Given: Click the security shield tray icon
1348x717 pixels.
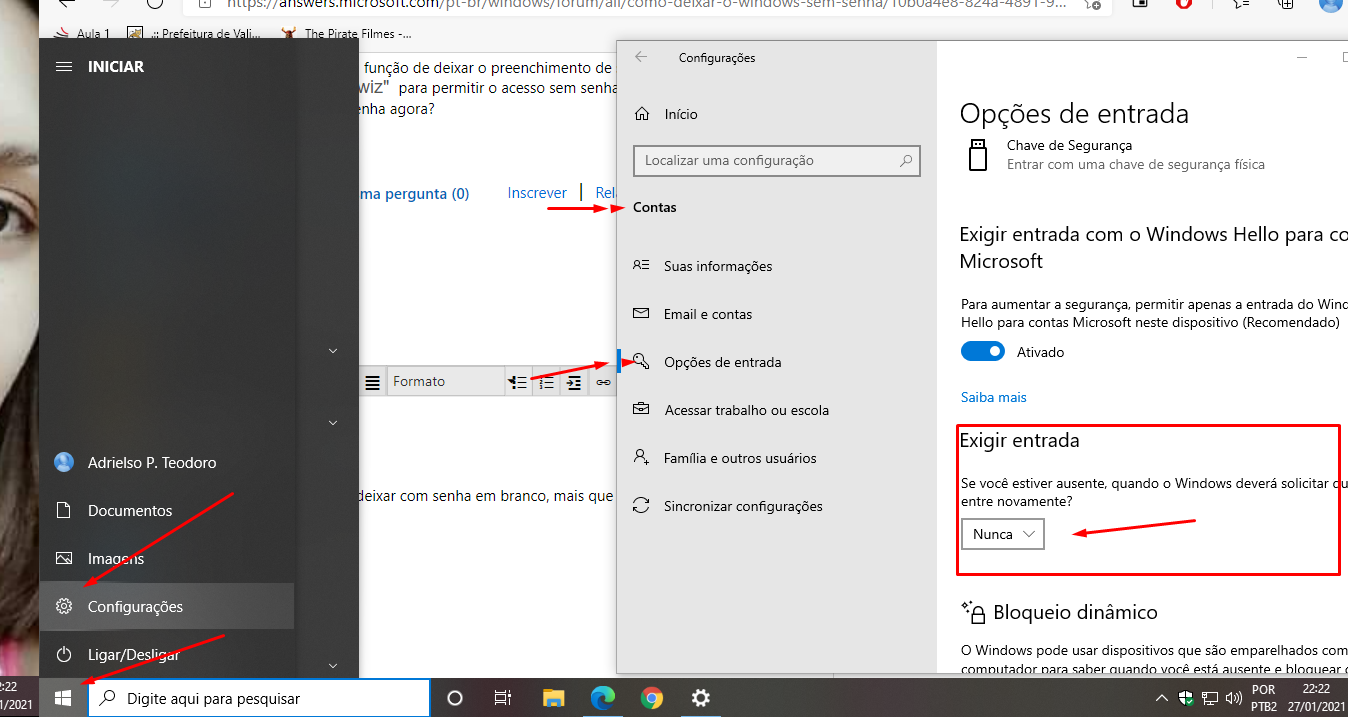Looking at the screenshot, I should 1186,698.
